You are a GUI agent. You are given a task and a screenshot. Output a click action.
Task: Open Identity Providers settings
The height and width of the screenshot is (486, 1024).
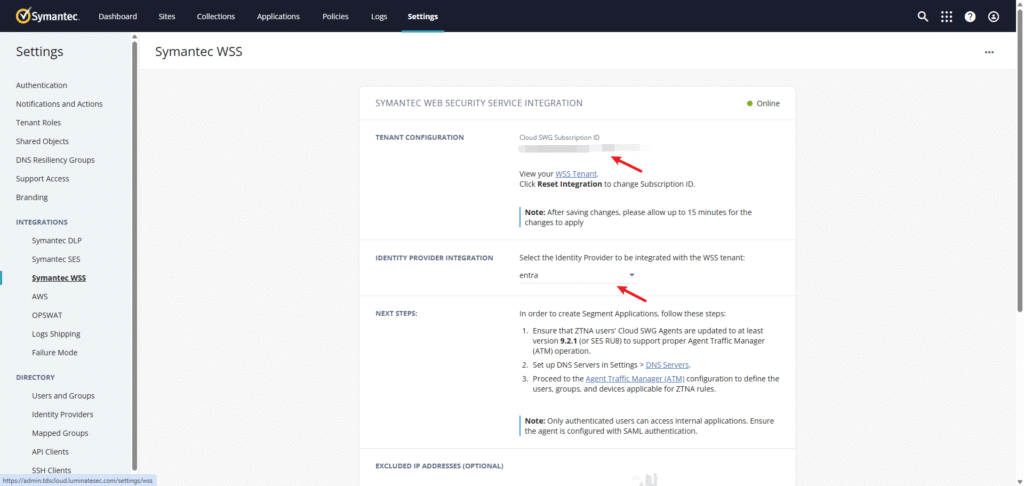(62, 414)
